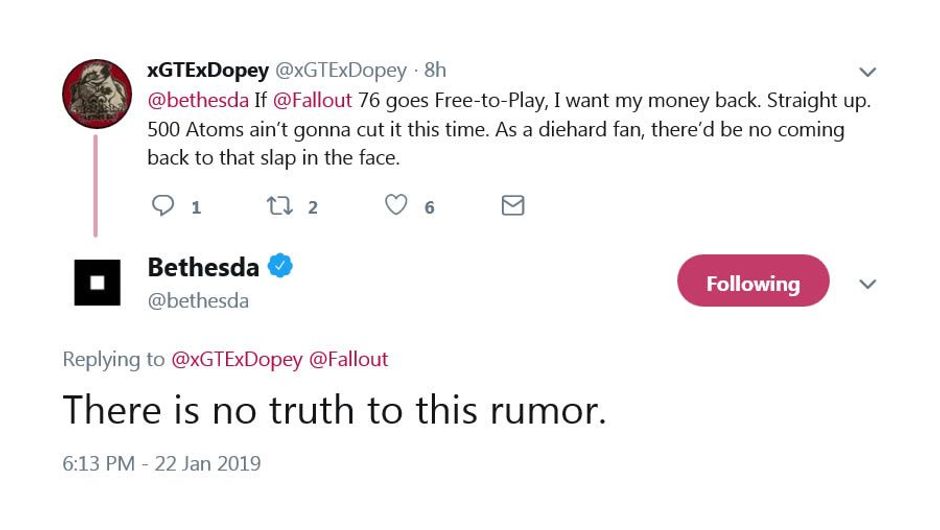Toggle the Following button for Bethesda
Screen dimensions: 940x530
pyautogui.click(x=753, y=283)
